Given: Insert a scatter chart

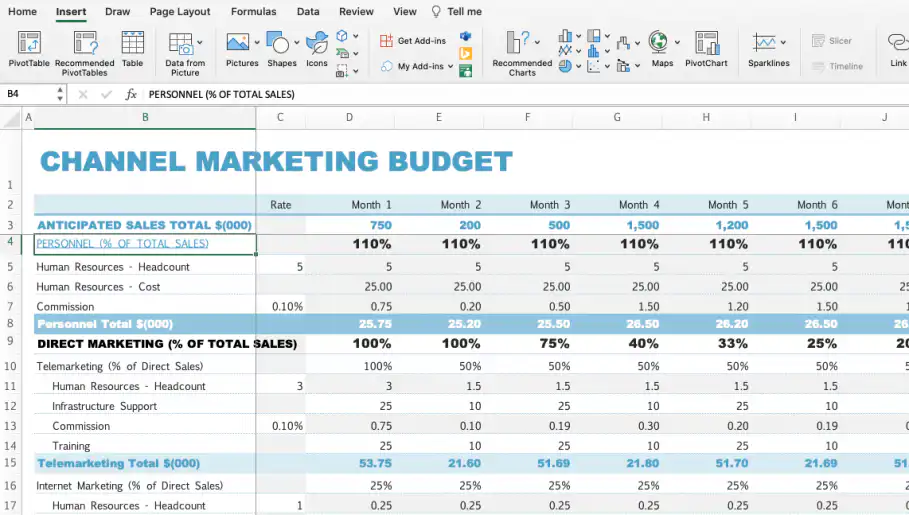Looking at the screenshot, I should pyautogui.click(x=594, y=66).
